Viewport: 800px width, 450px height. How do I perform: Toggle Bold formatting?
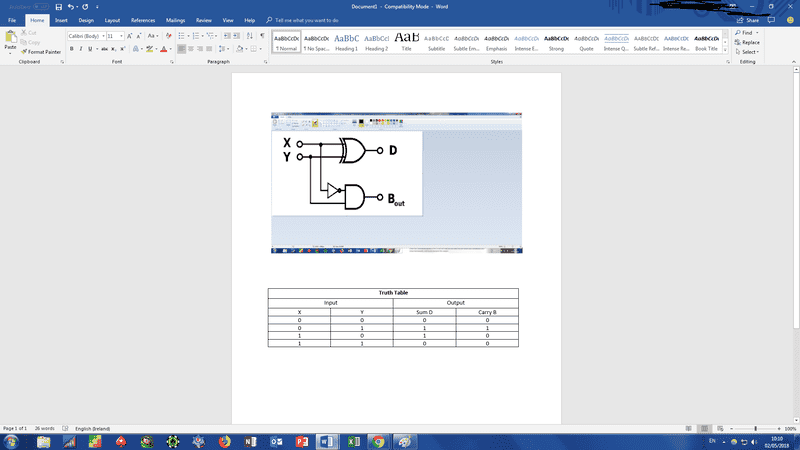(x=72, y=48)
